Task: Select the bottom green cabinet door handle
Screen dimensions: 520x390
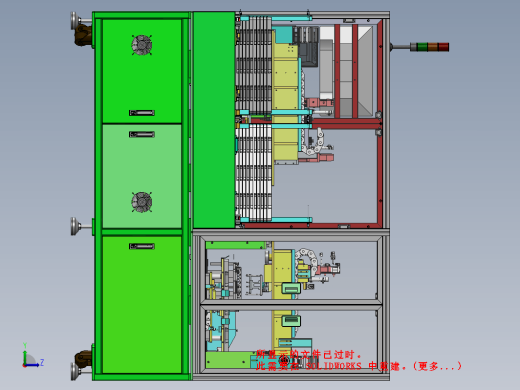Action: pyautogui.click(x=142, y=246)
